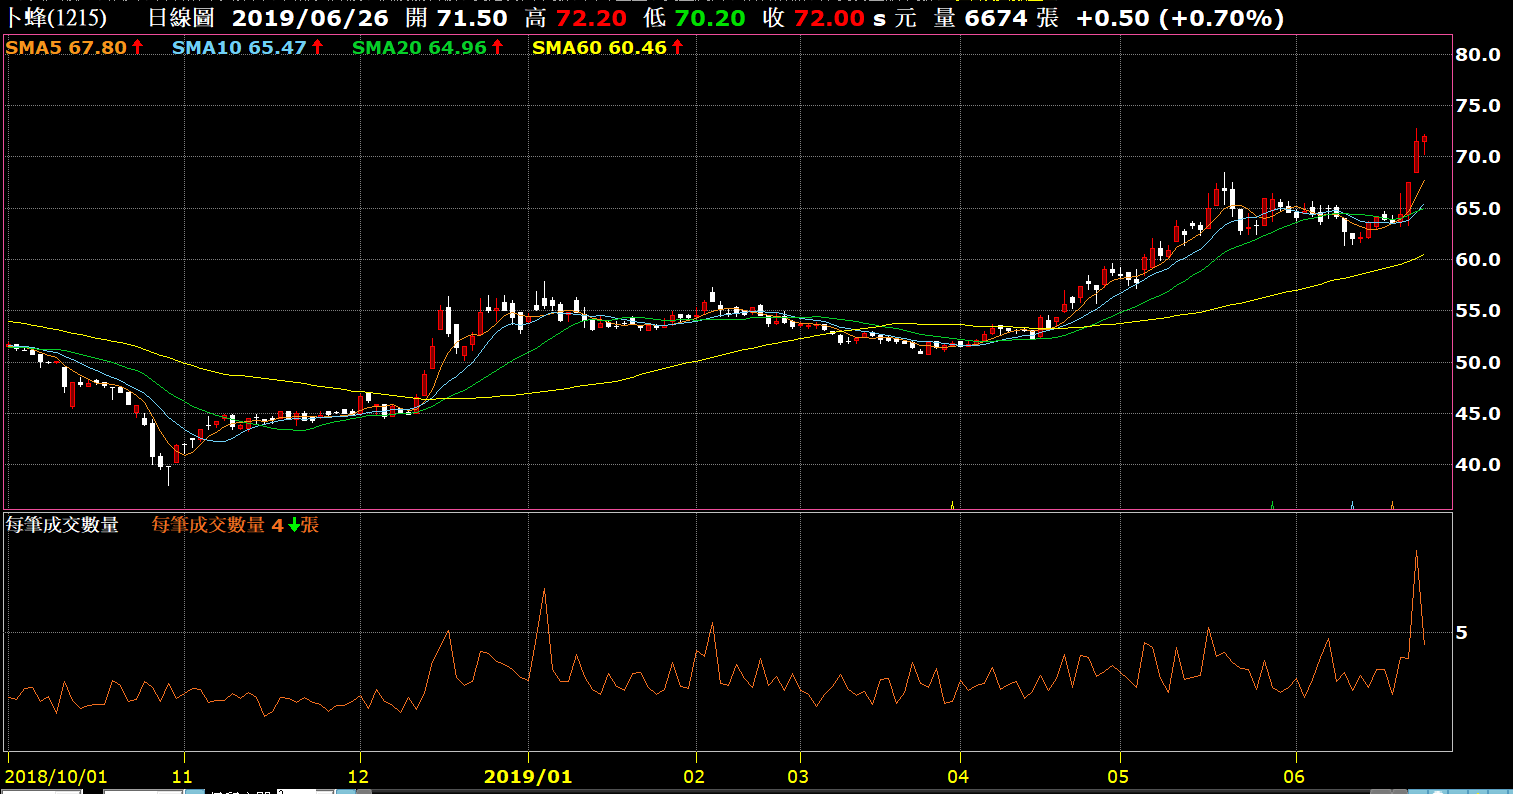Click the red up arrow beside SMA20
The height and width of the screenshot is (794, 1513).
pyautogui.click(x=497, y=47)
